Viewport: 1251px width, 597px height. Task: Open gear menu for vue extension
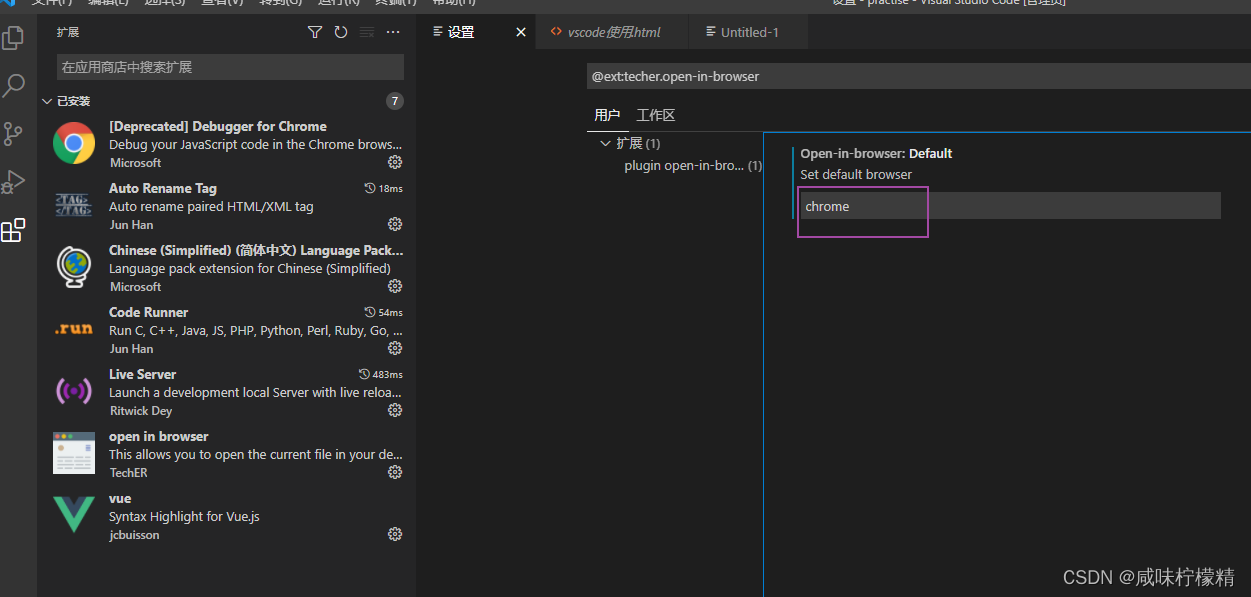395,534
